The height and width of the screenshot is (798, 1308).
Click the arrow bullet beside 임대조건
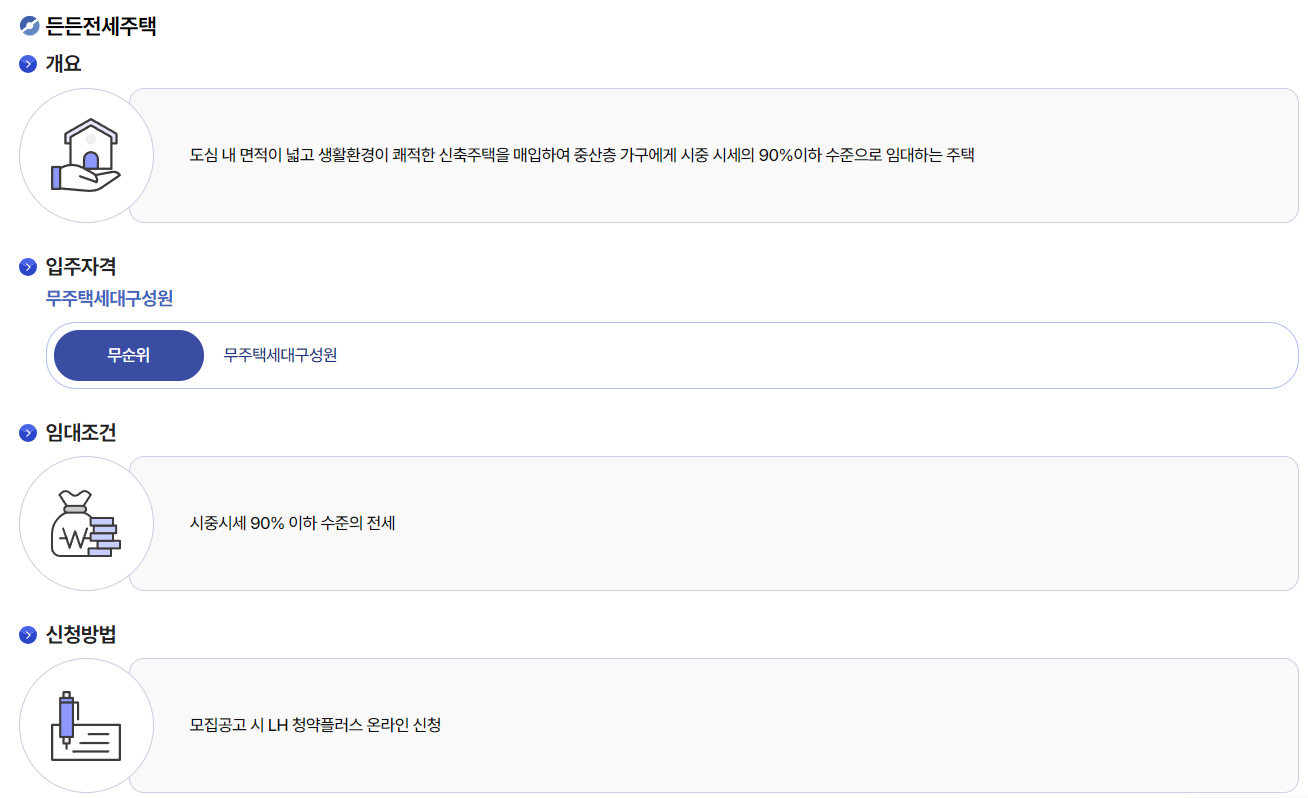click(28, 433)
